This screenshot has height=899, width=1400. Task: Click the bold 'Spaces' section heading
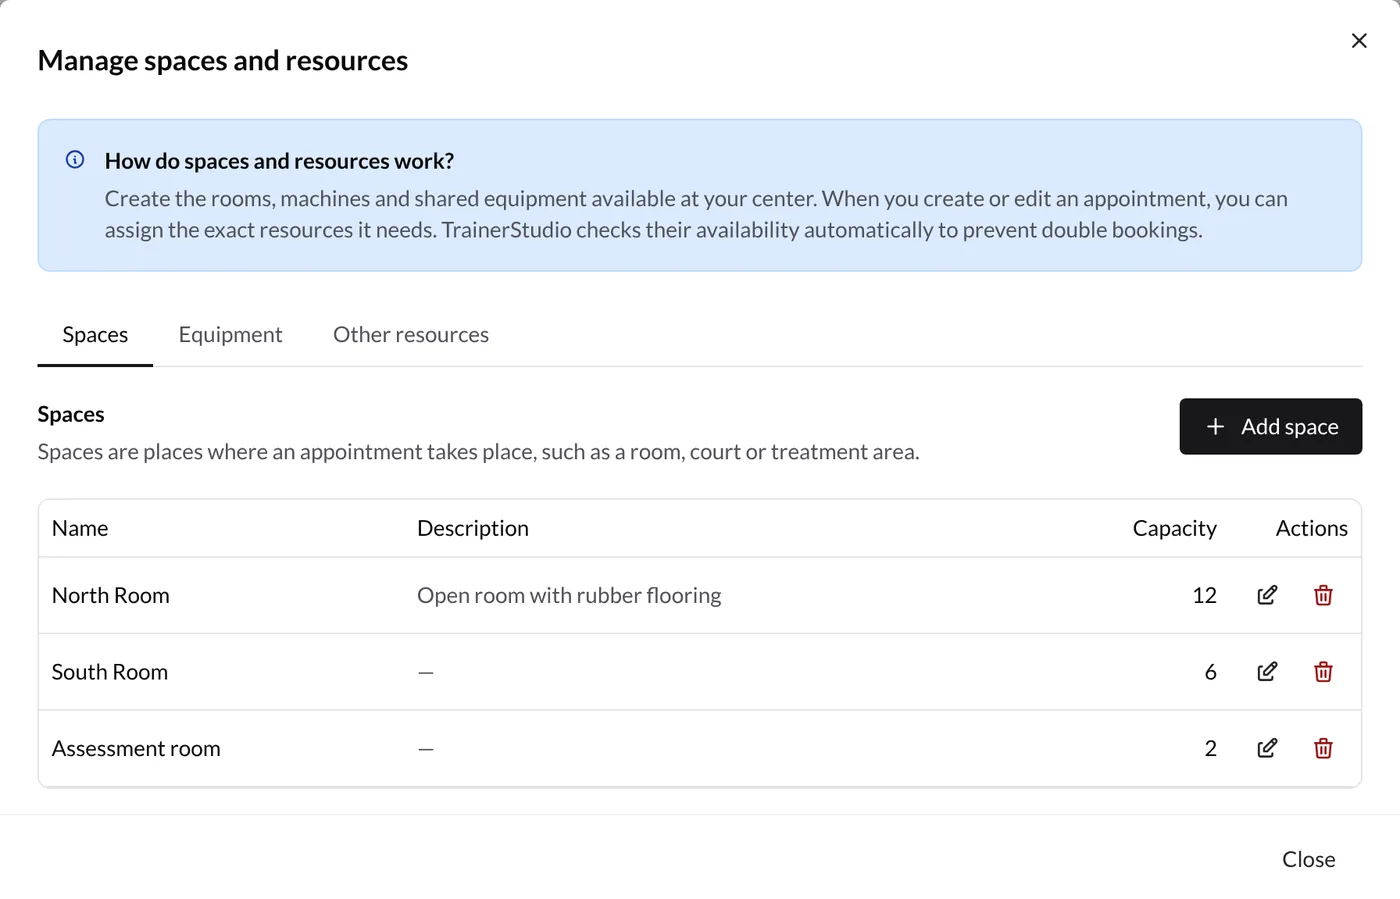71,414
